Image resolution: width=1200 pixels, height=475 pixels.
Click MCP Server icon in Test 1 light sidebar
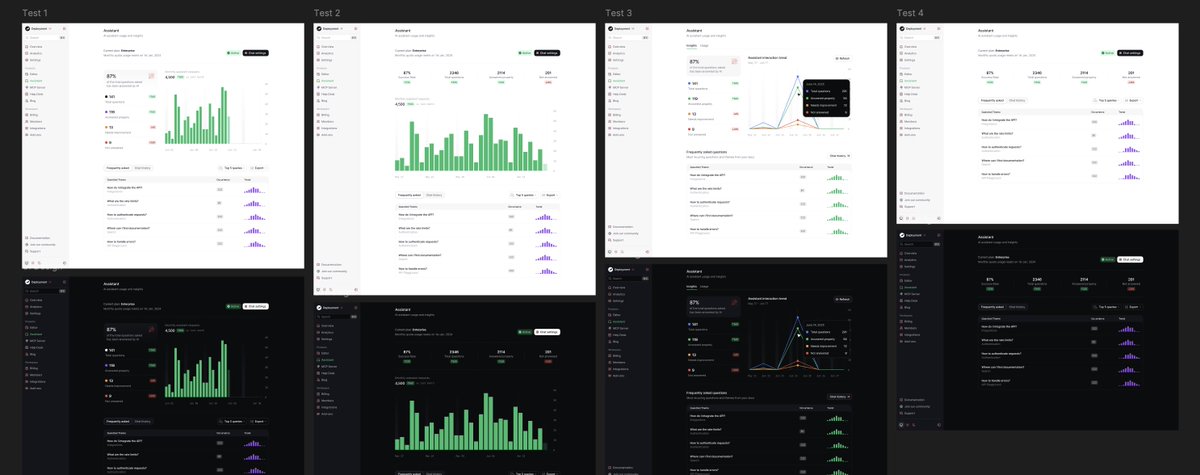(26, 87)
